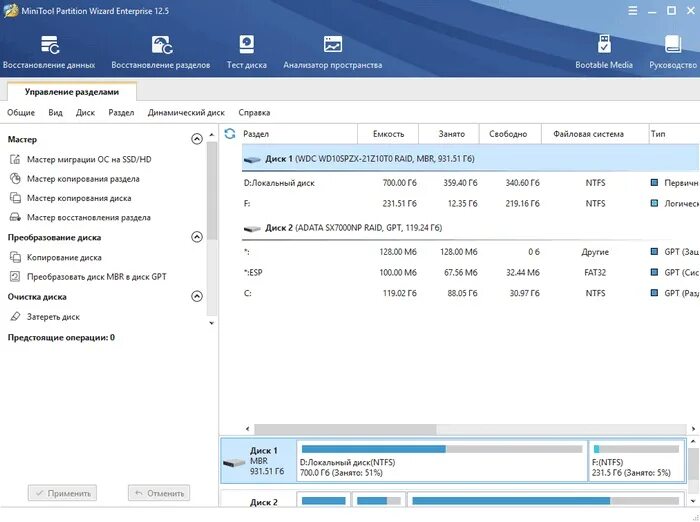The height and width of the screenshot is (522, 700).
Task: Open the Справка menu
Action: point(254,113)
